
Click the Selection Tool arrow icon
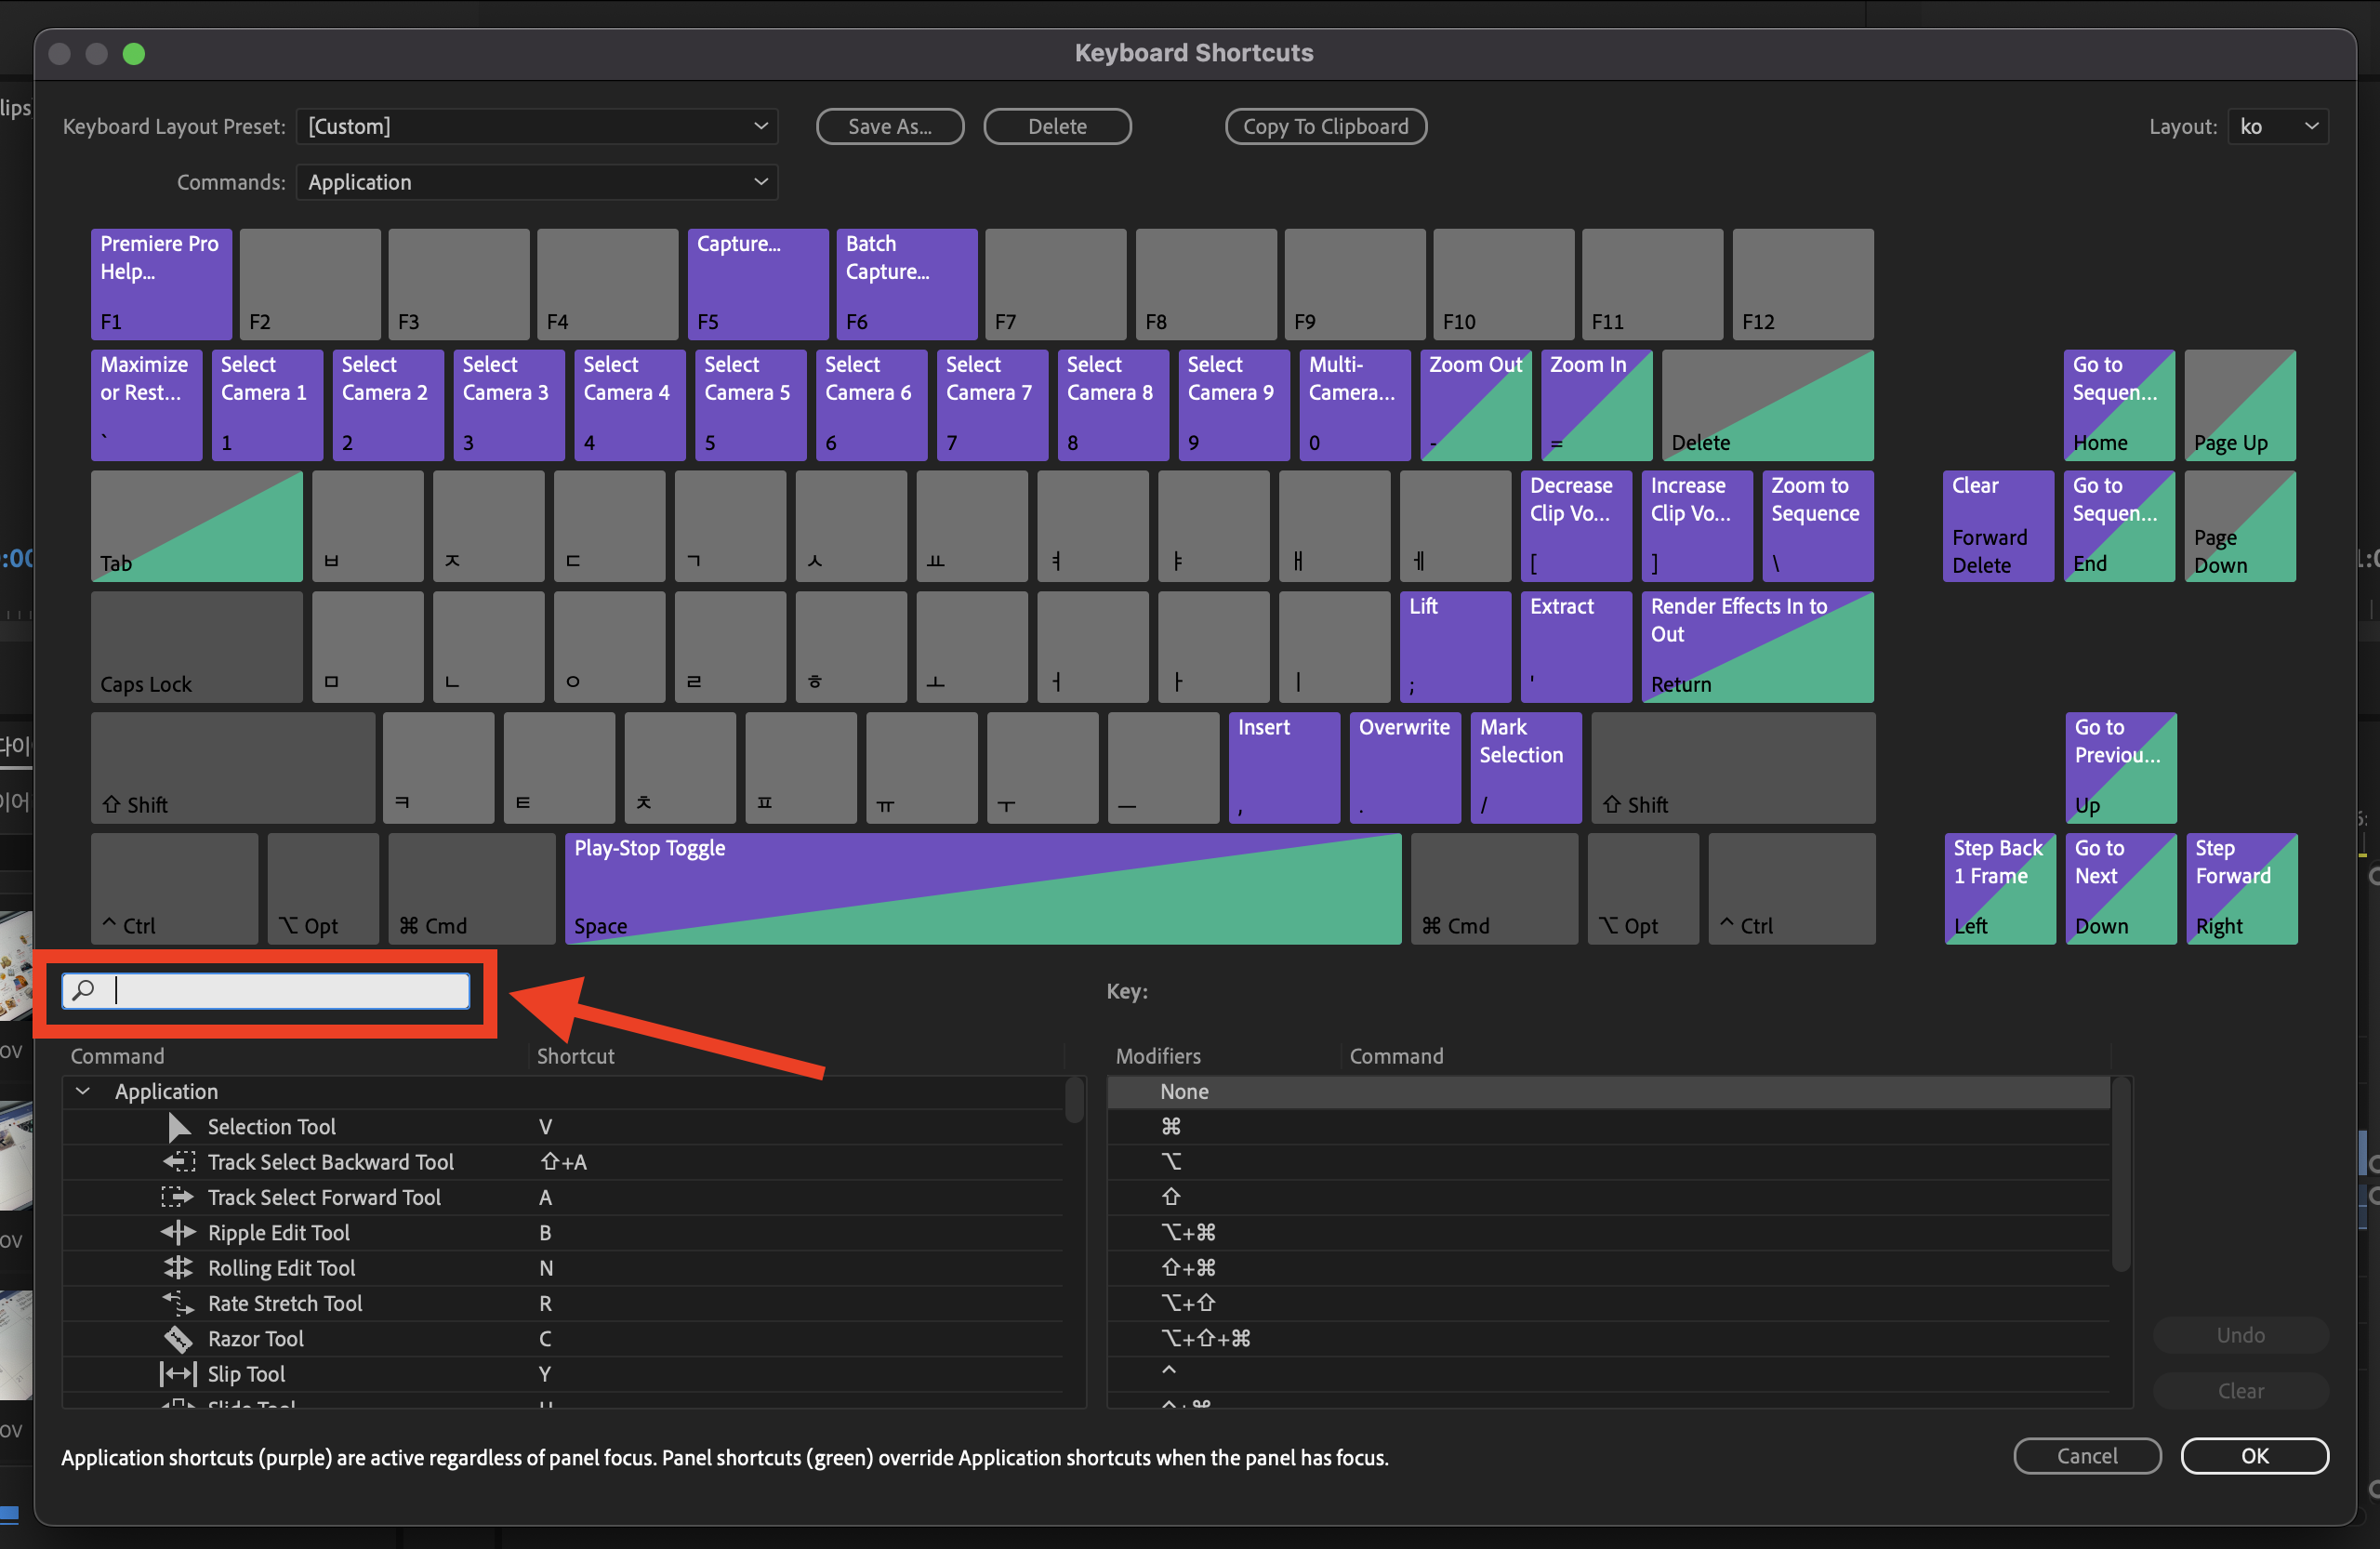[179, 1127]
